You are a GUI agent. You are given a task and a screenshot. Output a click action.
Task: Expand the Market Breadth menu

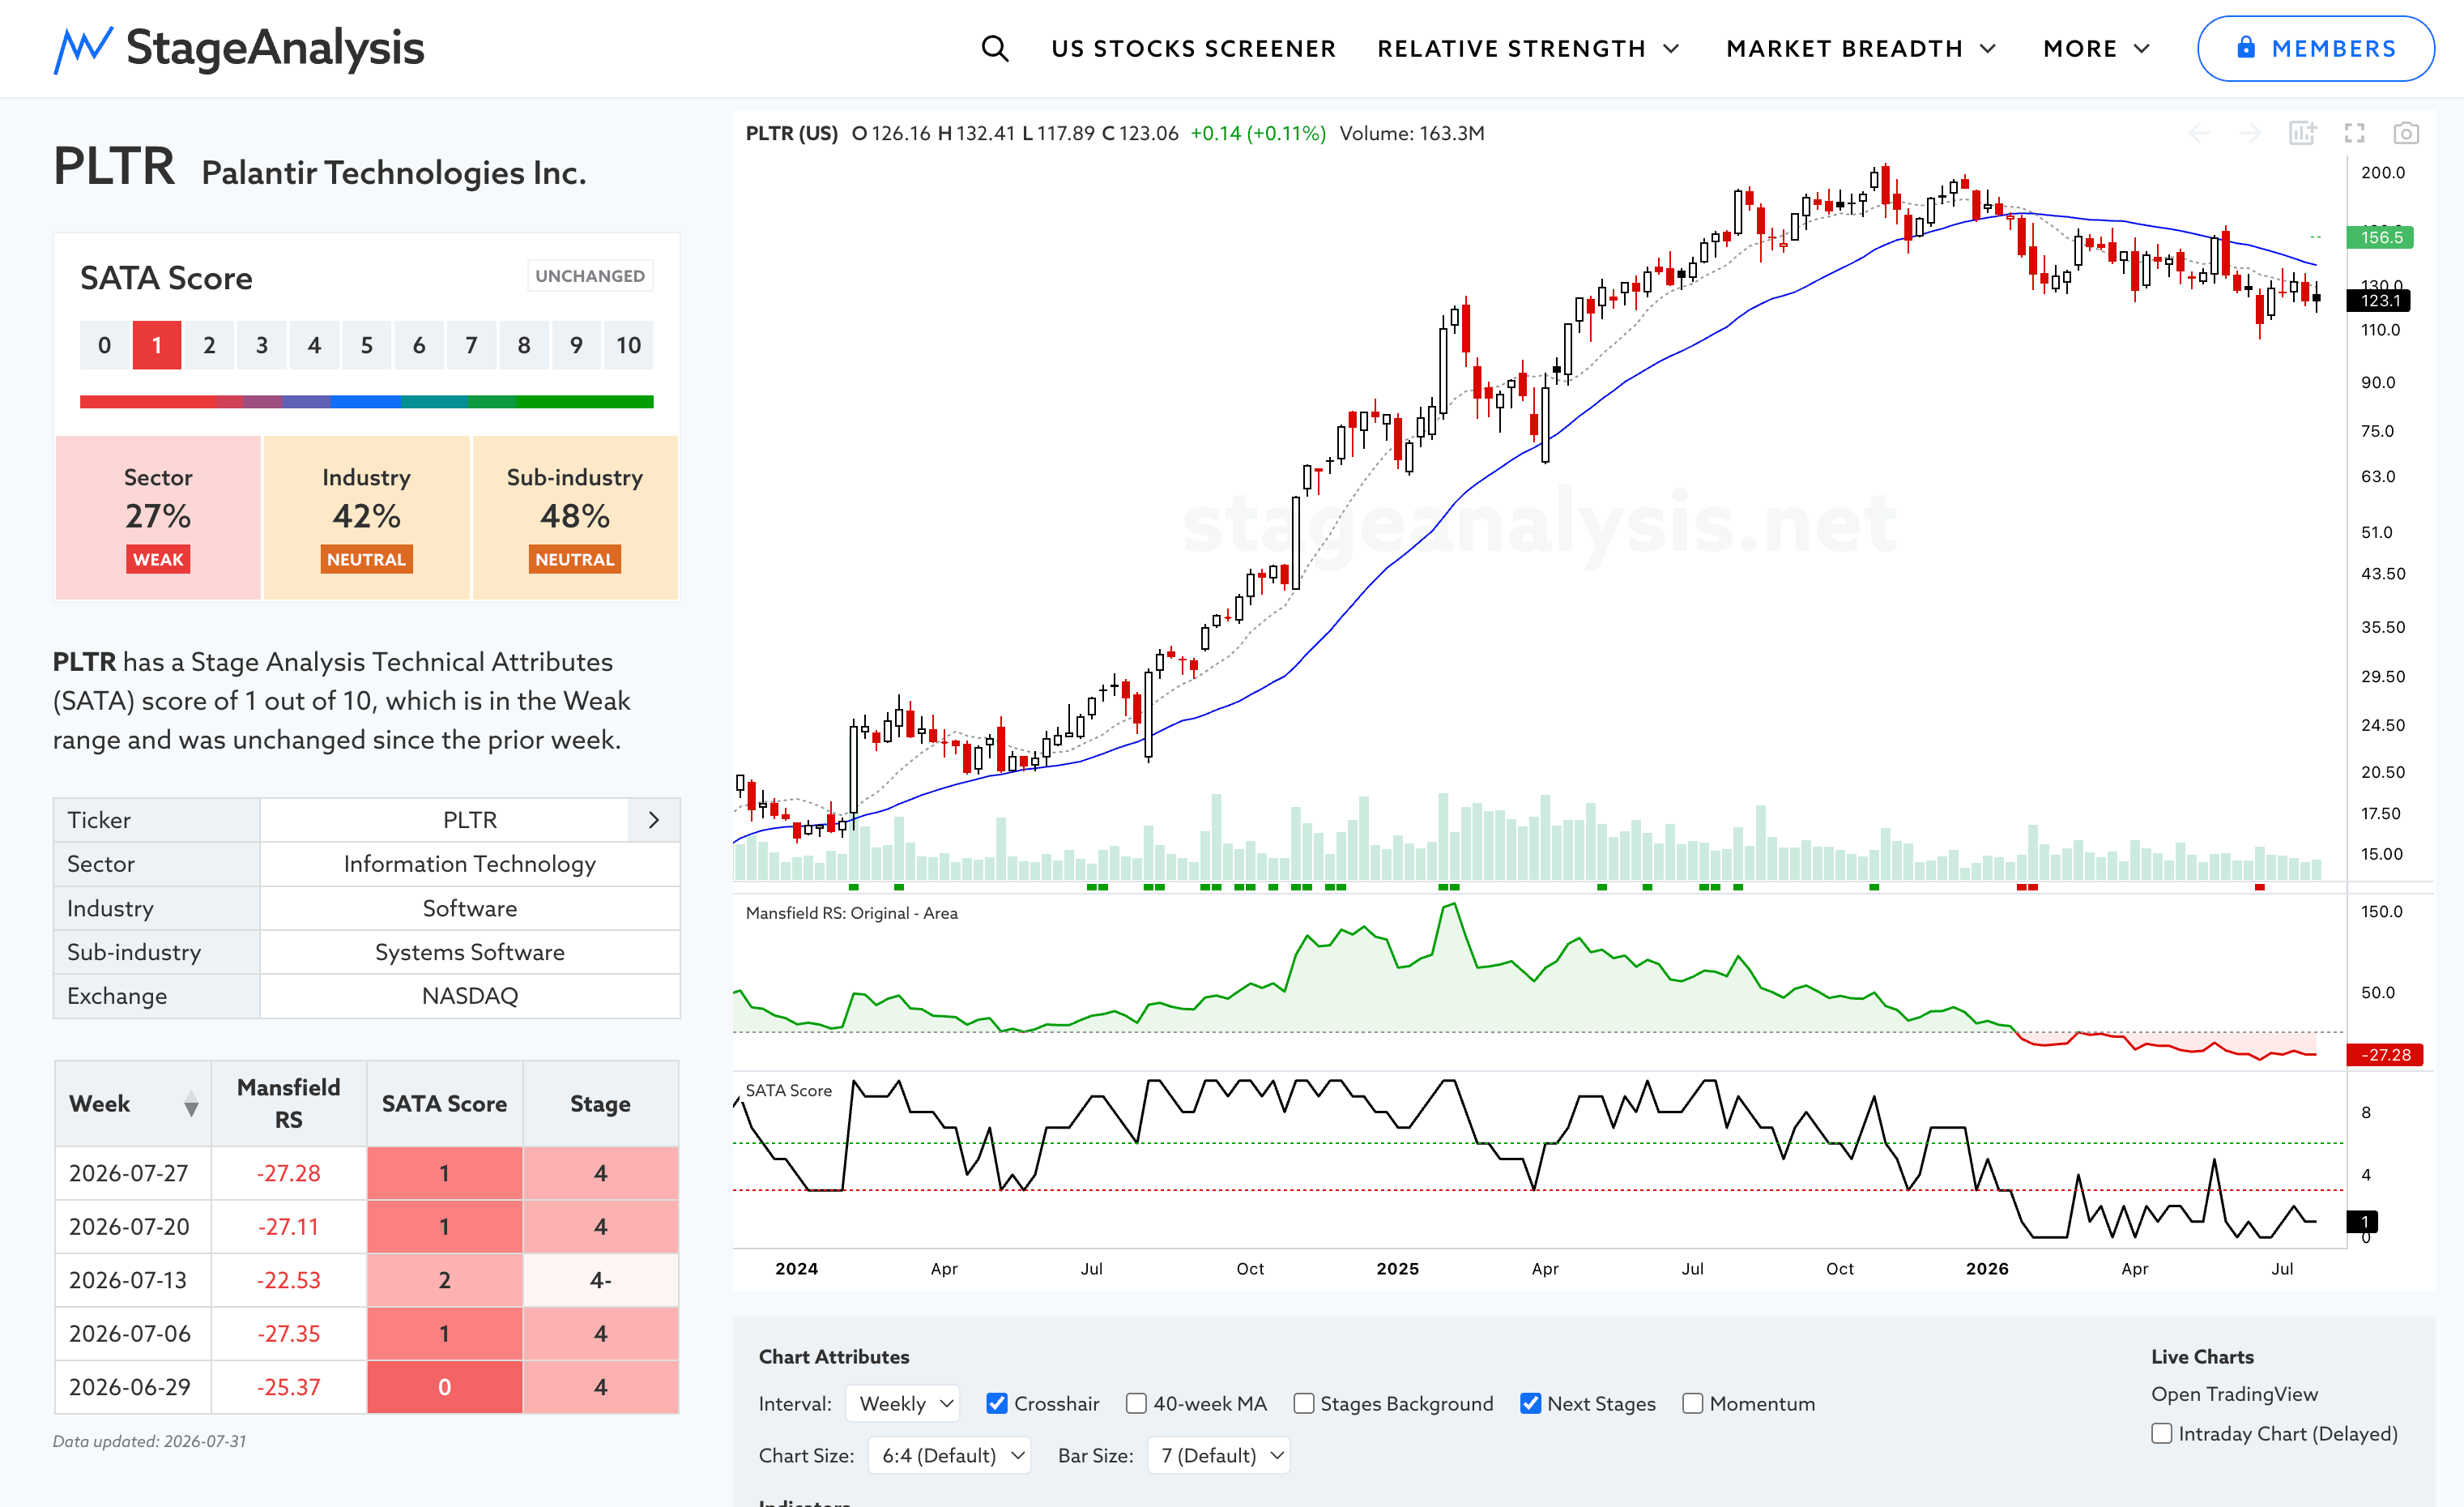1861,48
